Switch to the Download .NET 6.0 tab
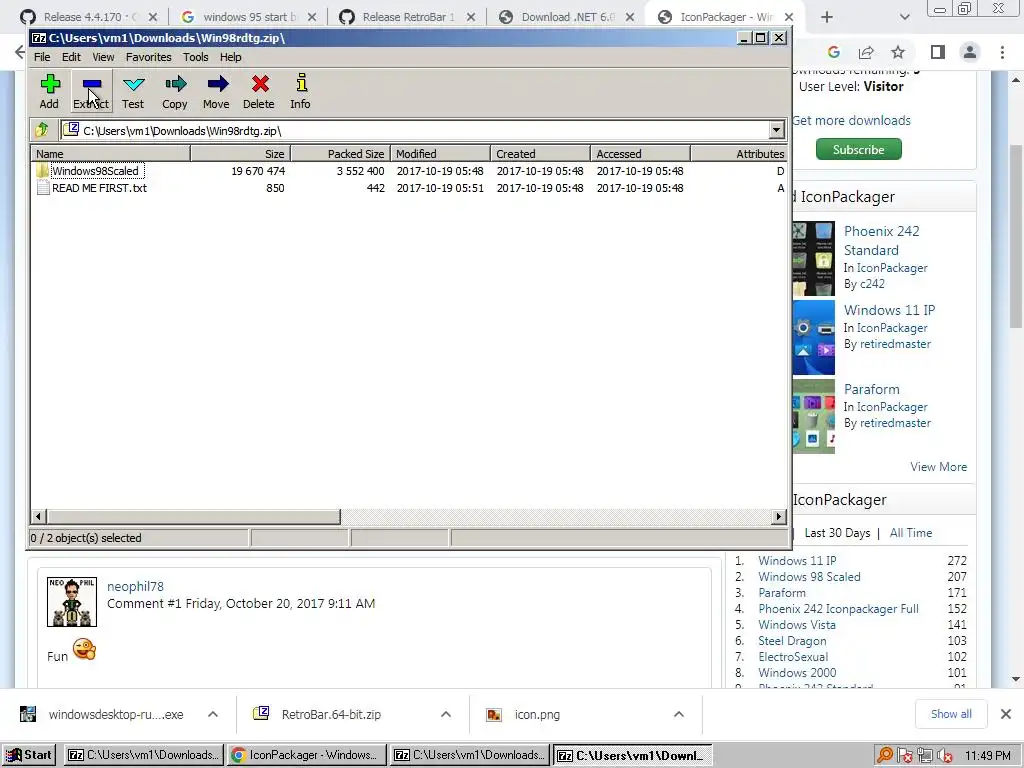1024x768 pixels. click(567, 17)
